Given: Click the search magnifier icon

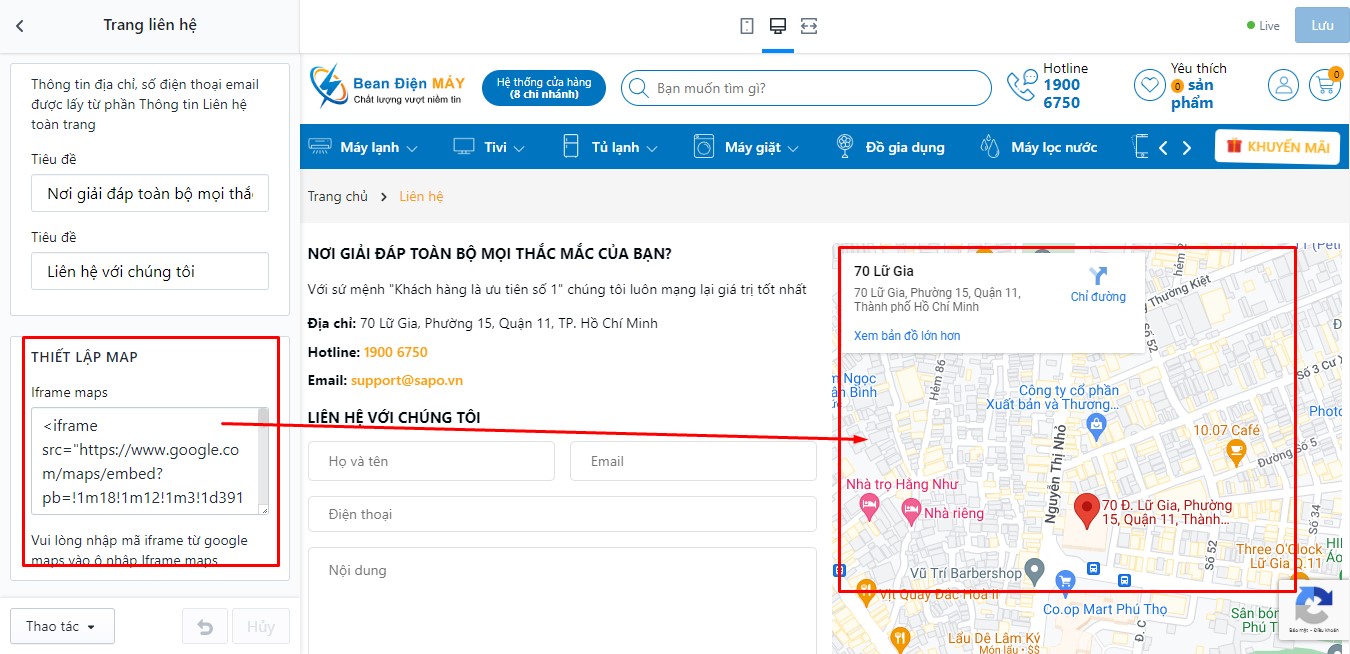Looking at the screenshot, I should pyautogui.click(x=640, y=88).
